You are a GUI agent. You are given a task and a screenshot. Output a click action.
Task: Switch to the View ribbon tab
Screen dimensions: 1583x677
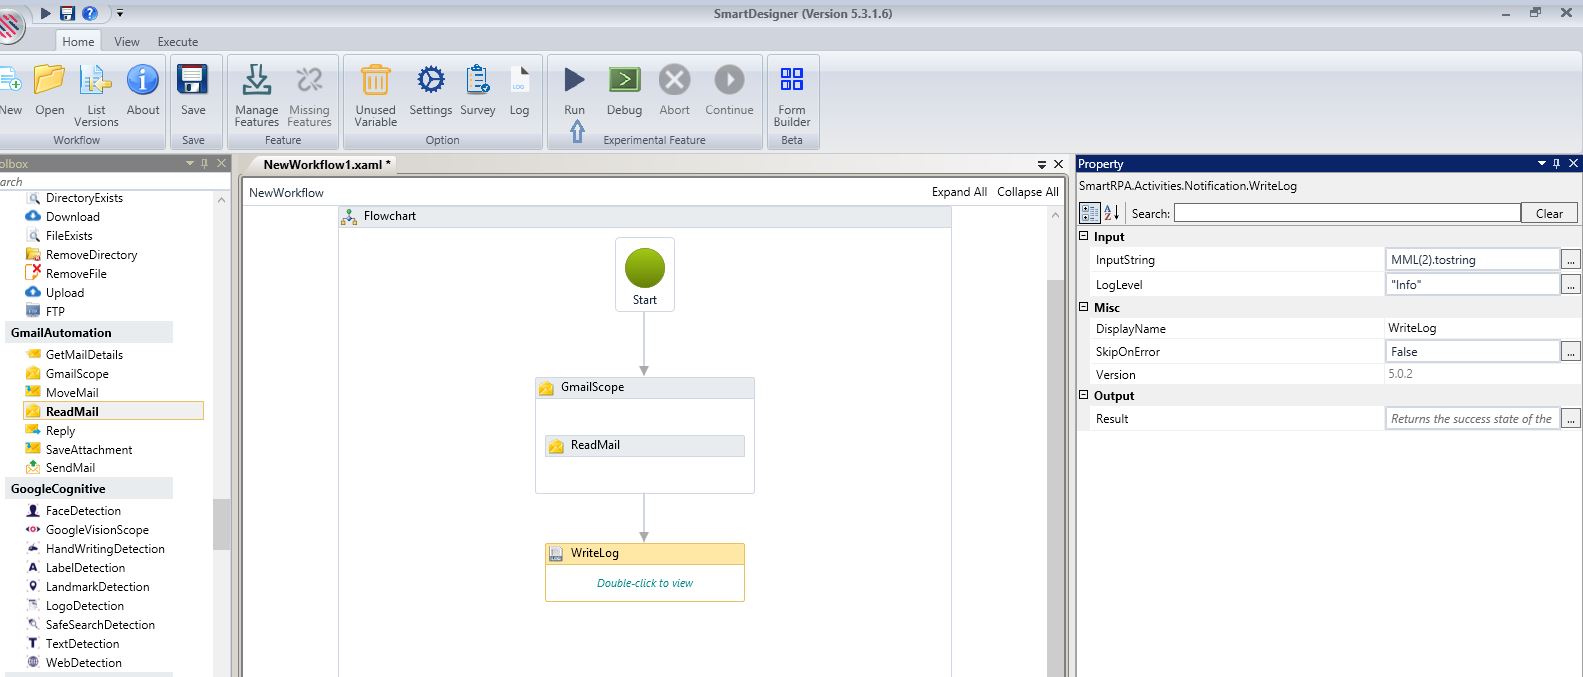(127, 41)
